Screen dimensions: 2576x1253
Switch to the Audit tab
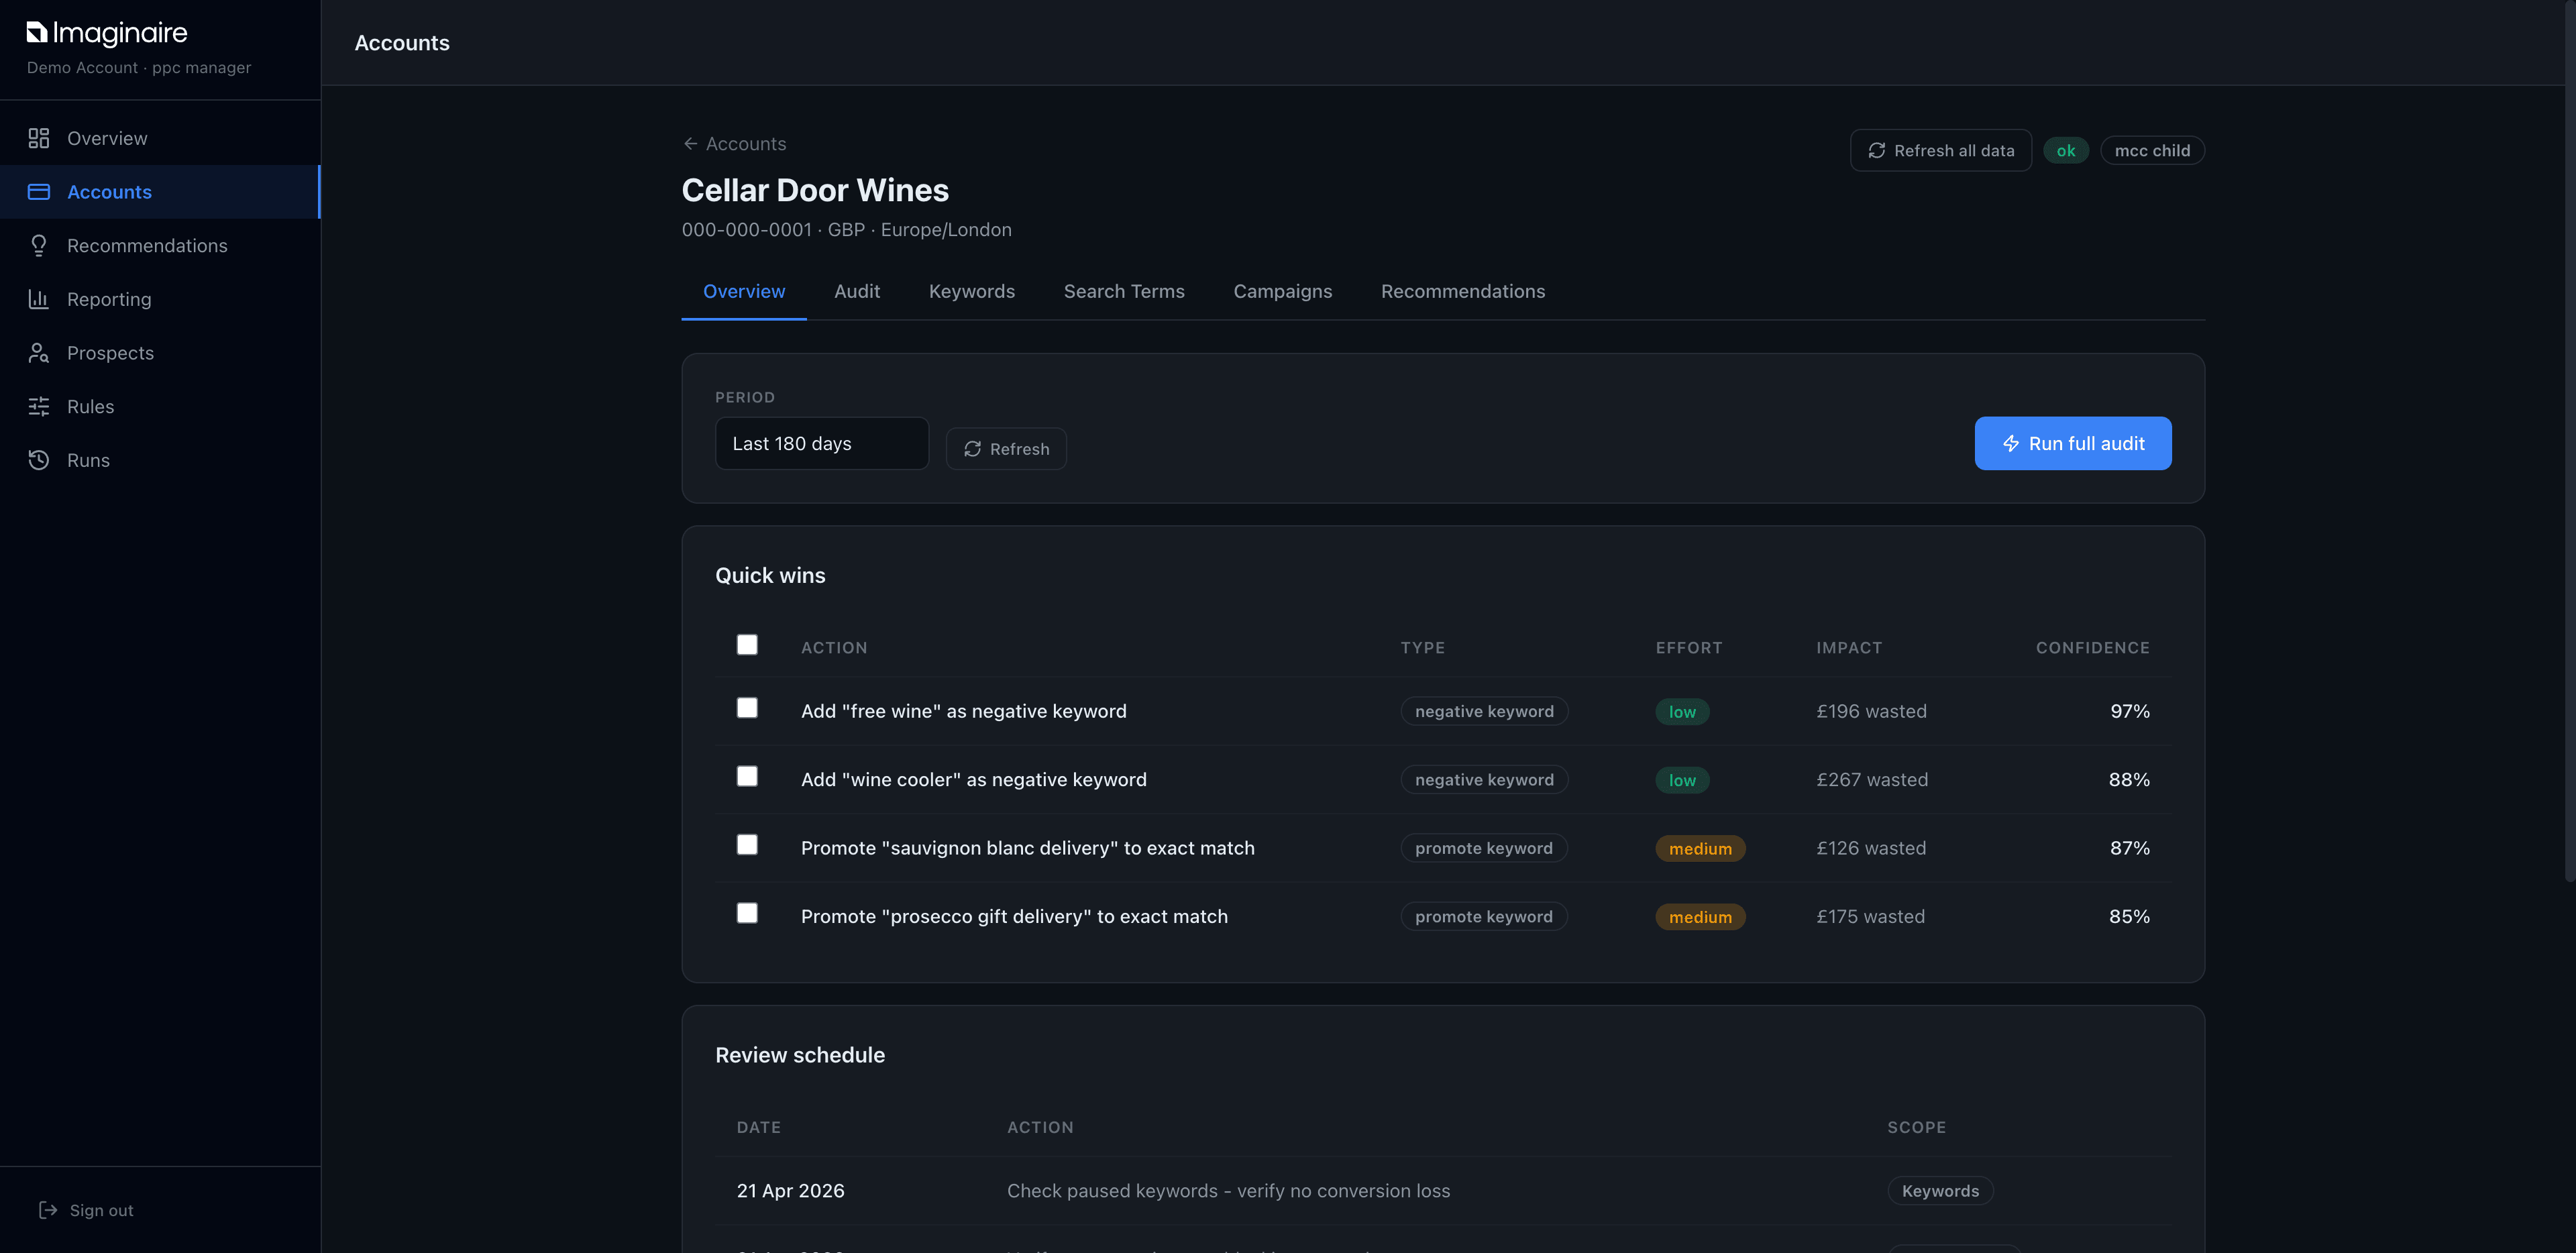tap(857, 291)
